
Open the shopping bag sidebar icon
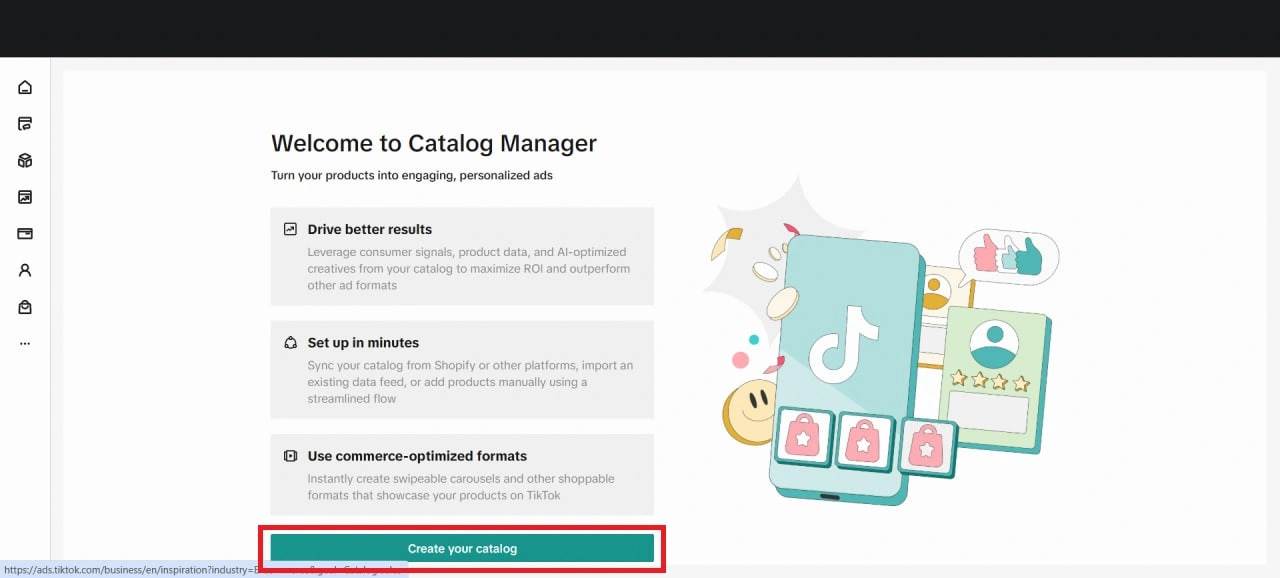pyautogui.click(x=25, y=307)
